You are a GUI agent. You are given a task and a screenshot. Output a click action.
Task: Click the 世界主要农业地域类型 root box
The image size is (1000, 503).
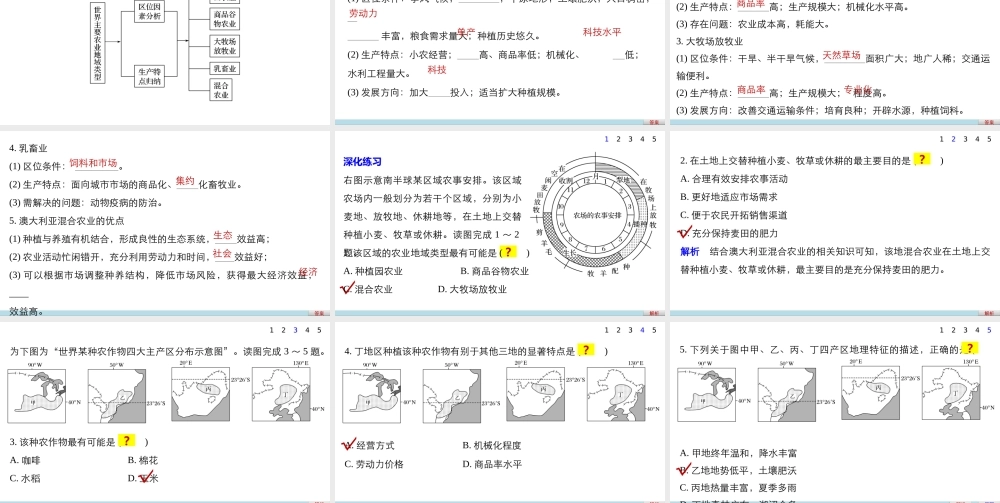click(97, 43)
